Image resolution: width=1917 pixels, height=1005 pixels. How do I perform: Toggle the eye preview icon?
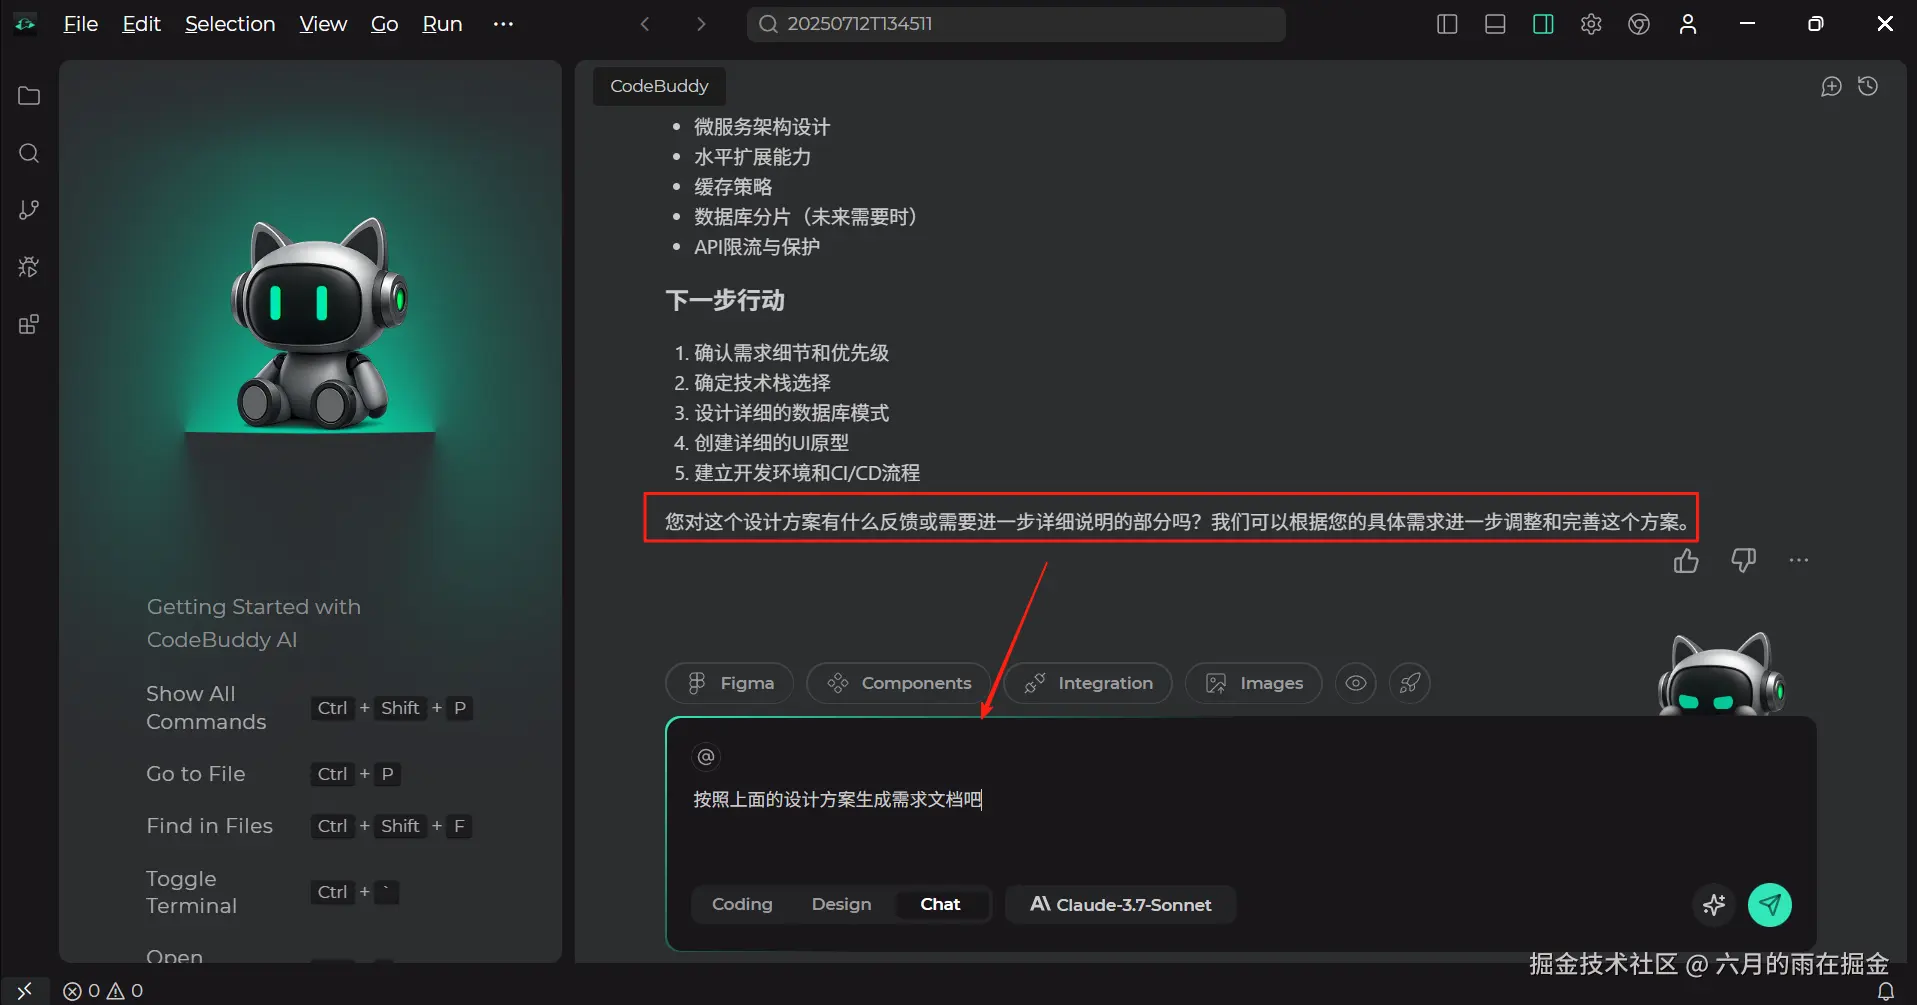(x=1356, y=683)
